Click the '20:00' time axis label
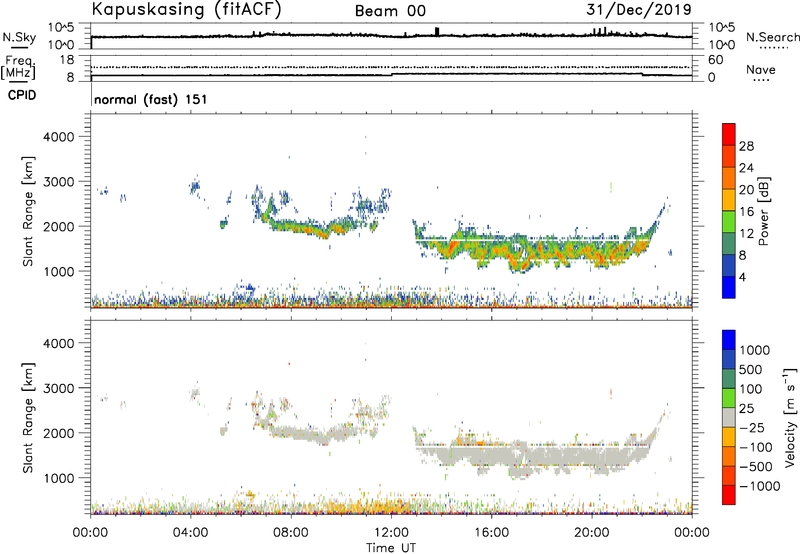Viewport: 800px width, 554px height. click(x=592, y=533)
